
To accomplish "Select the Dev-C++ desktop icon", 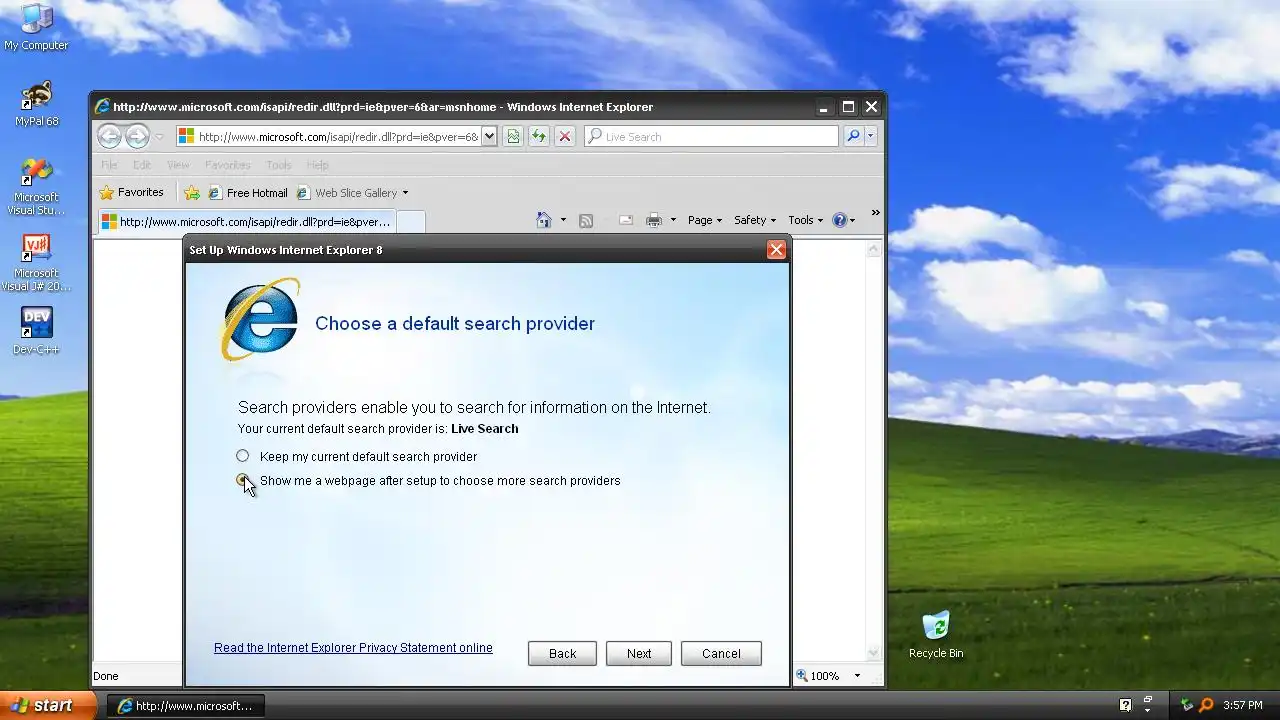I will (36, 331).
